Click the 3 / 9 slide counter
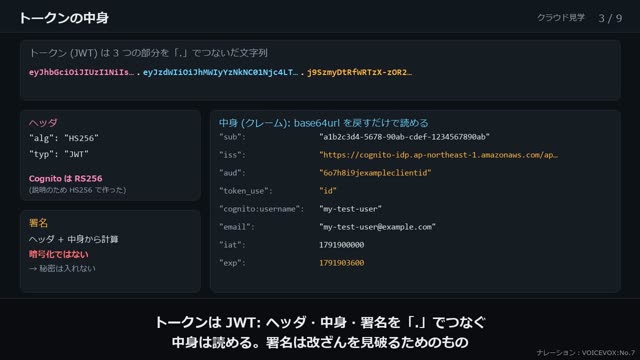Screen dimensions: 640x360 coord(610,18)
